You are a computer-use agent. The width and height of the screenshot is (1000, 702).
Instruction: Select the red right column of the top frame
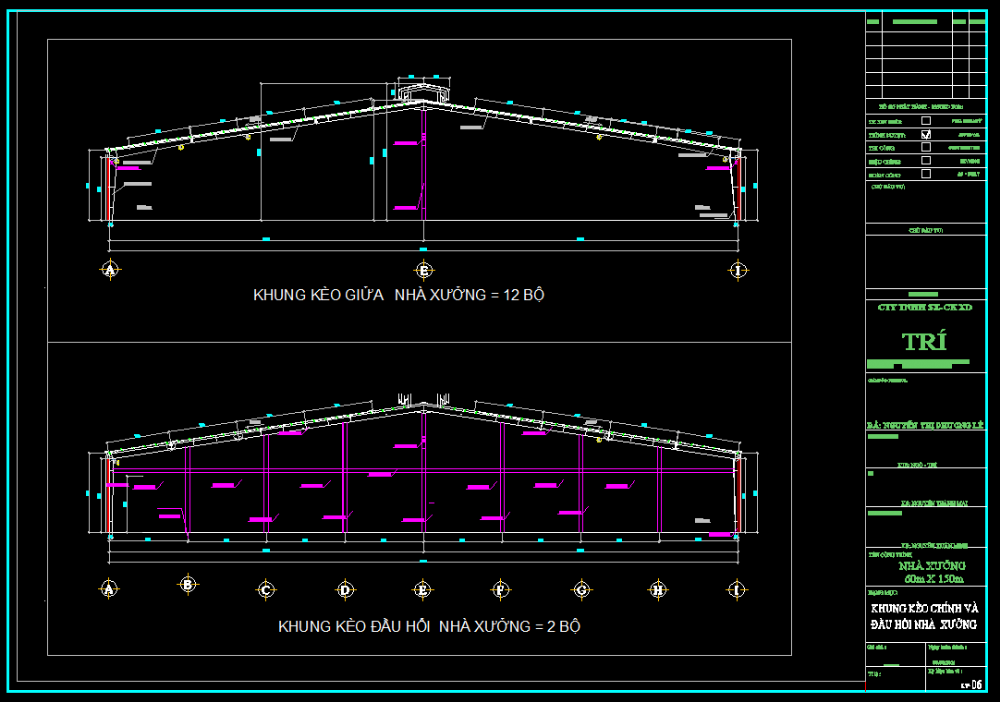(738, 189)
